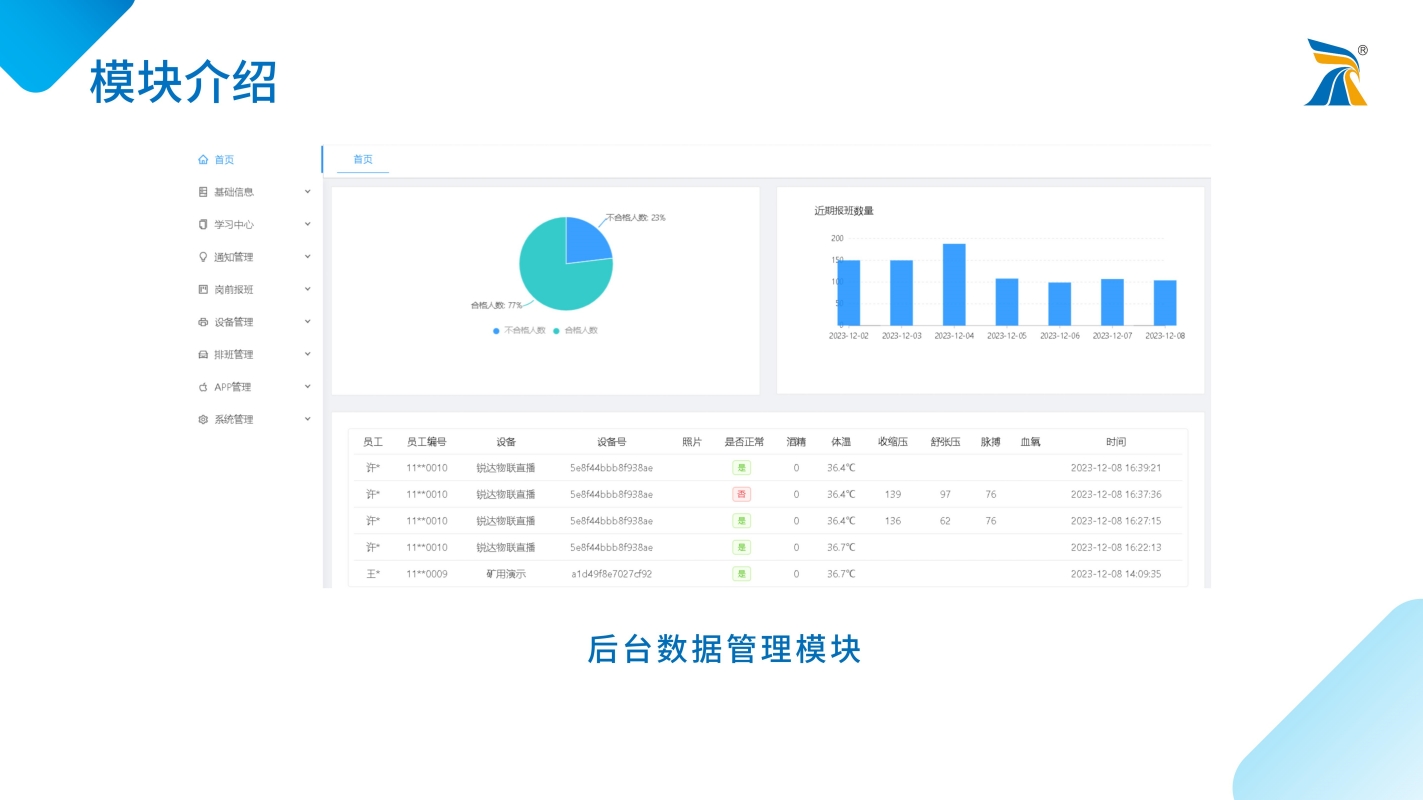Open the 通知管理 menu label
1423x800 pixels.
pyautogui.click(x=234, y=257)
